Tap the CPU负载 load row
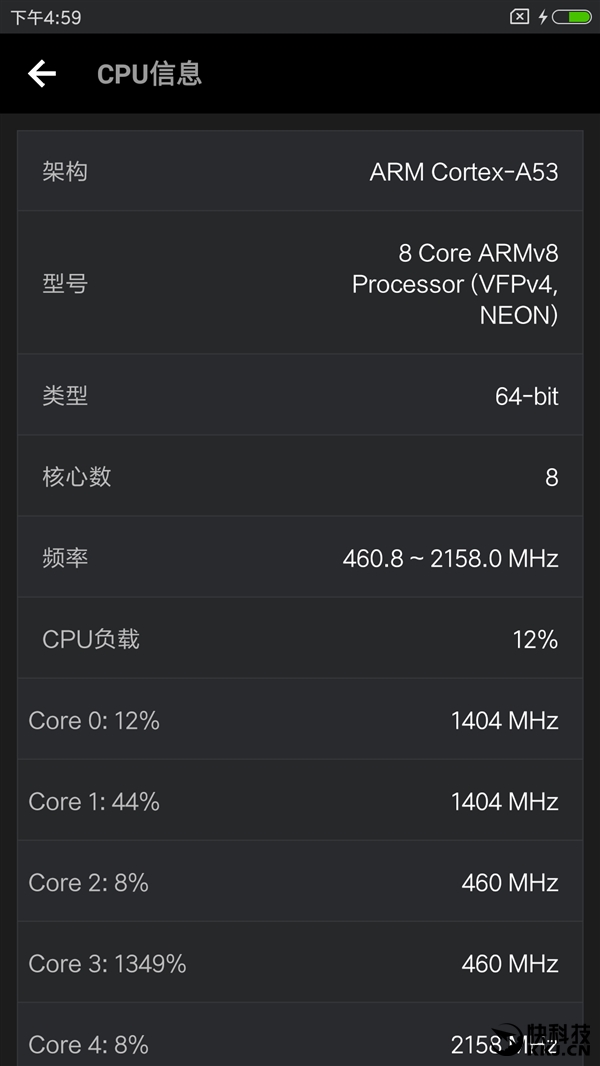This screenshot has height=1066, width=600. pyautogui.click(x=300, y=638)
